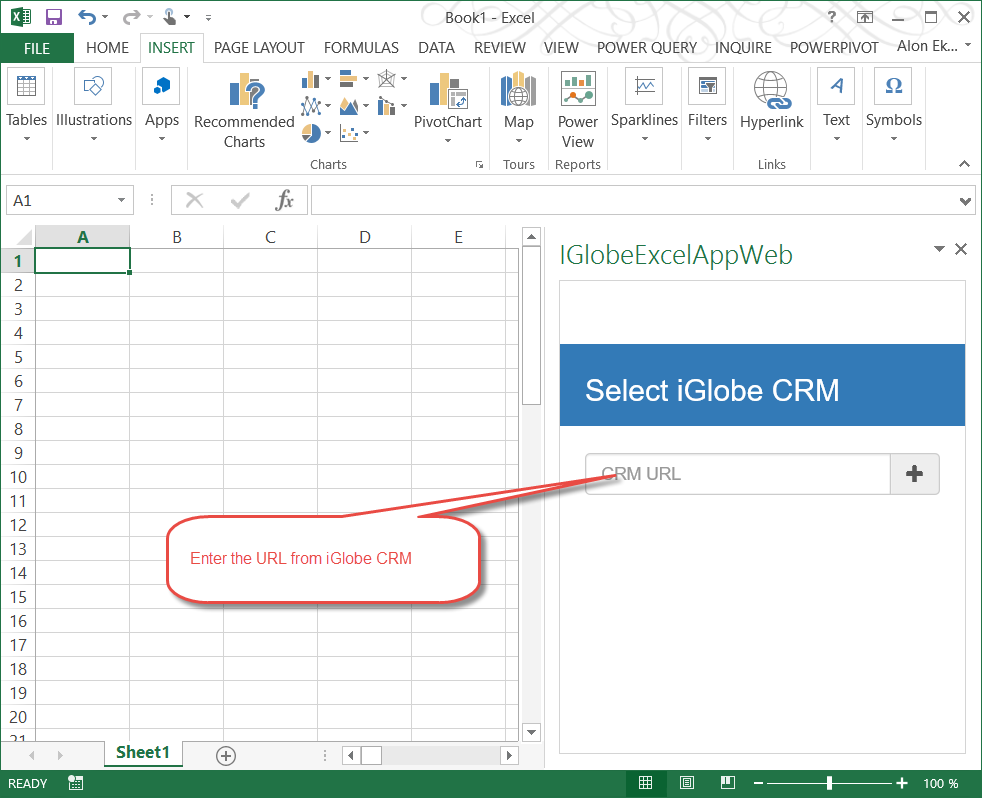This screenshot has height=798, width=982.
Task: Insert an area chart
Action: (x=348, y=106)
